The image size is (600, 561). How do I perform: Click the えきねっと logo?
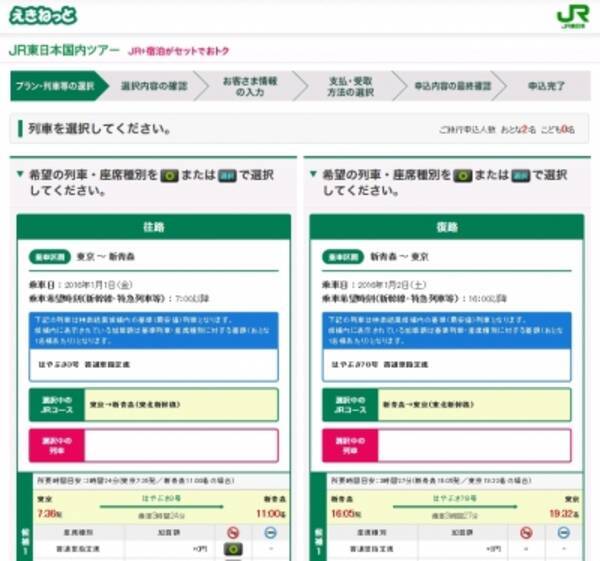pyautogui.click(x=43, y=16)
